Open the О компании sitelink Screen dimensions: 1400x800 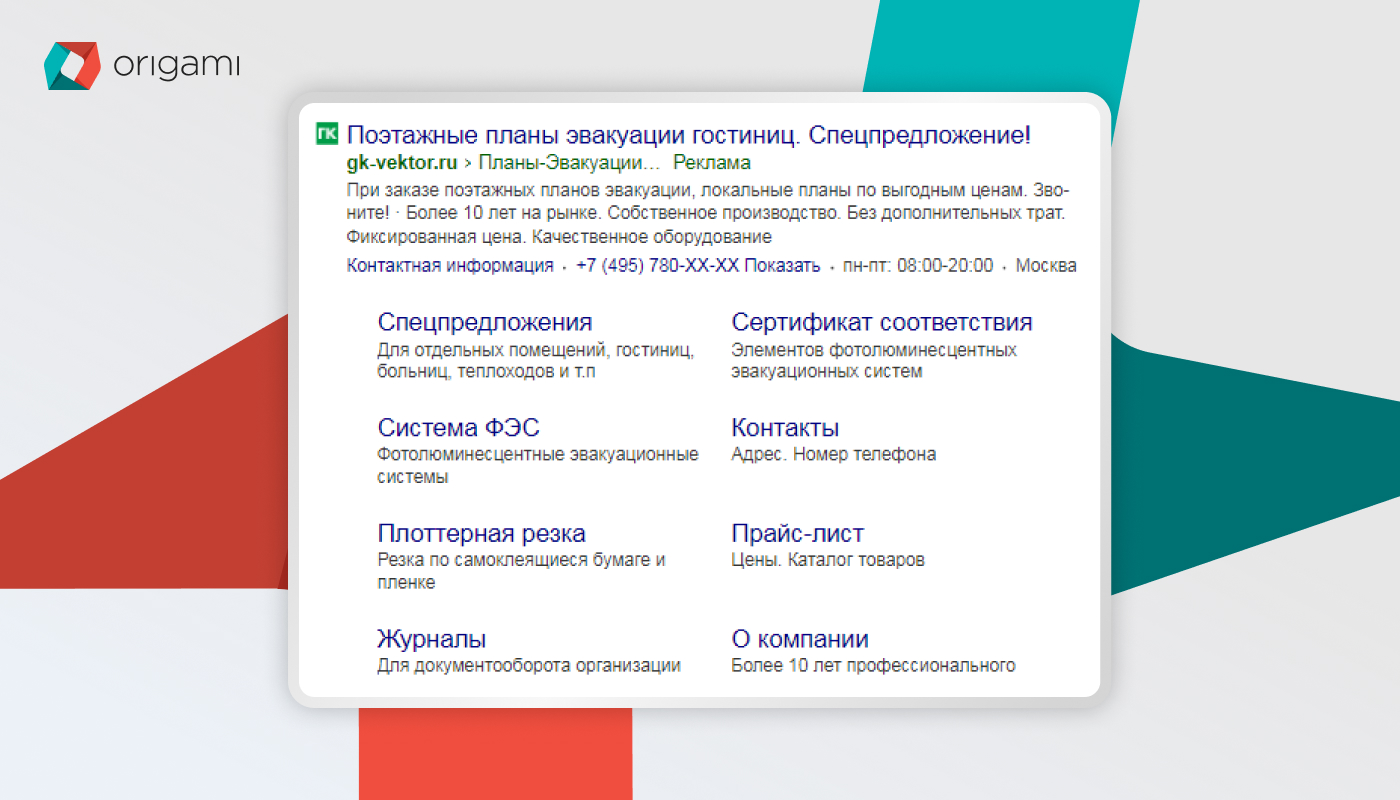coord(800,639)
